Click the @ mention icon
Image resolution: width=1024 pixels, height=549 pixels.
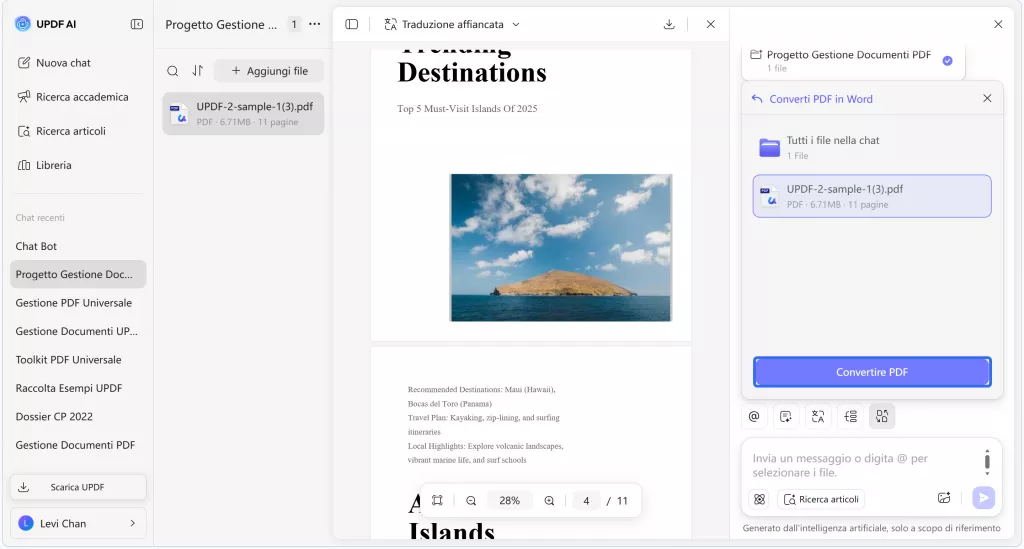pyautogui.click(x=754, y=416)
